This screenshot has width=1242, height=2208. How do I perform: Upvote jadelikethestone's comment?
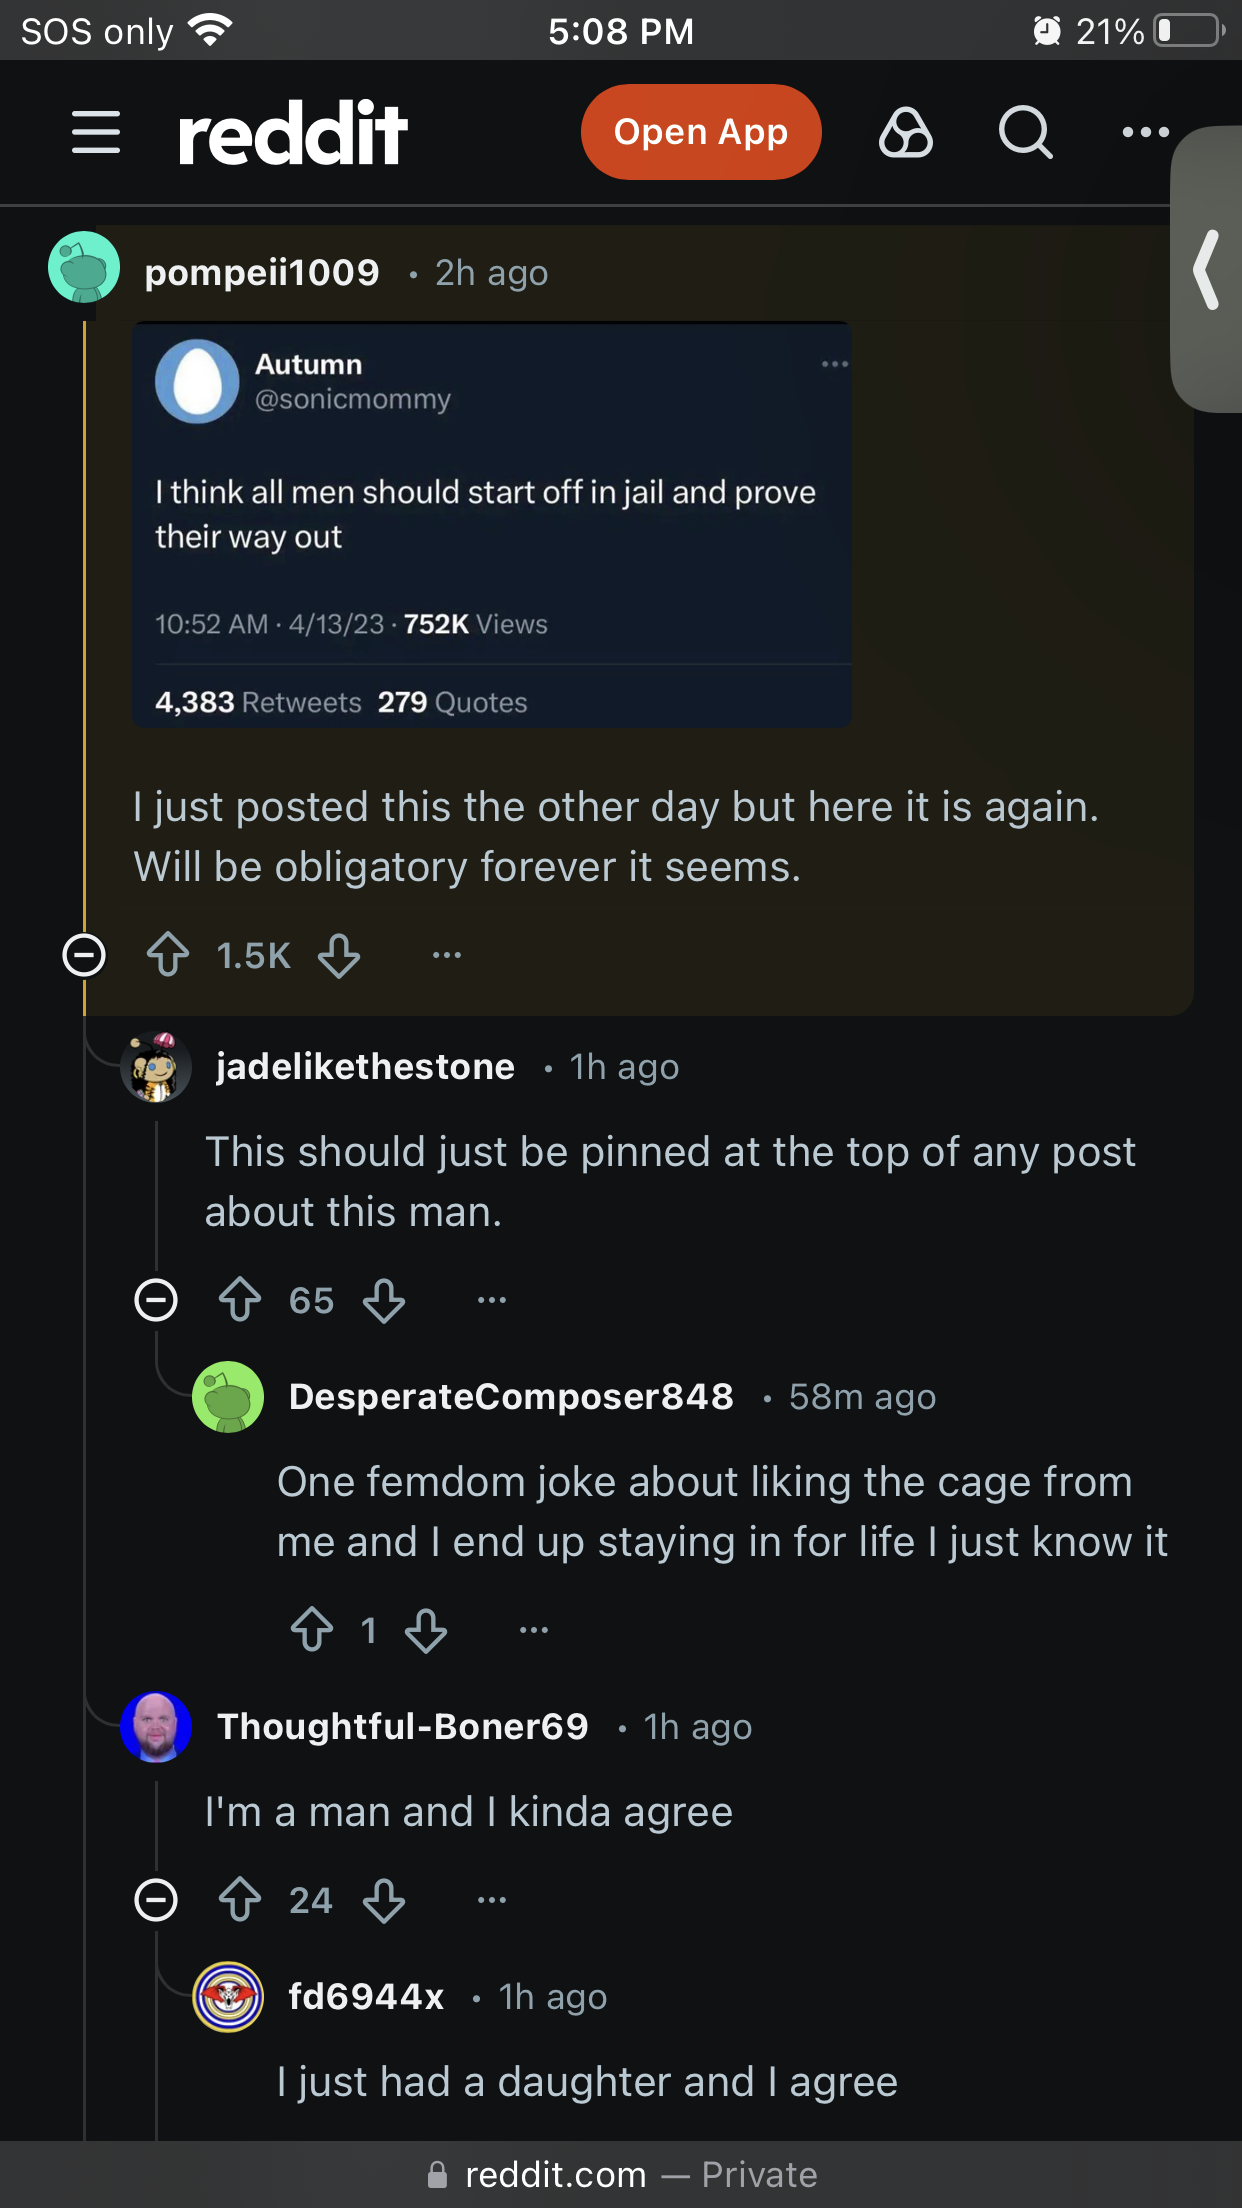click(x=240, y=1300)
